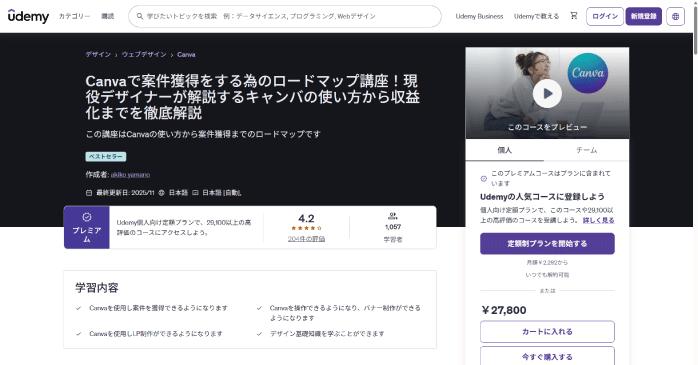The image size is (698, 365).
Task: Click the star rating icons
Action: (x=306, y=228)
